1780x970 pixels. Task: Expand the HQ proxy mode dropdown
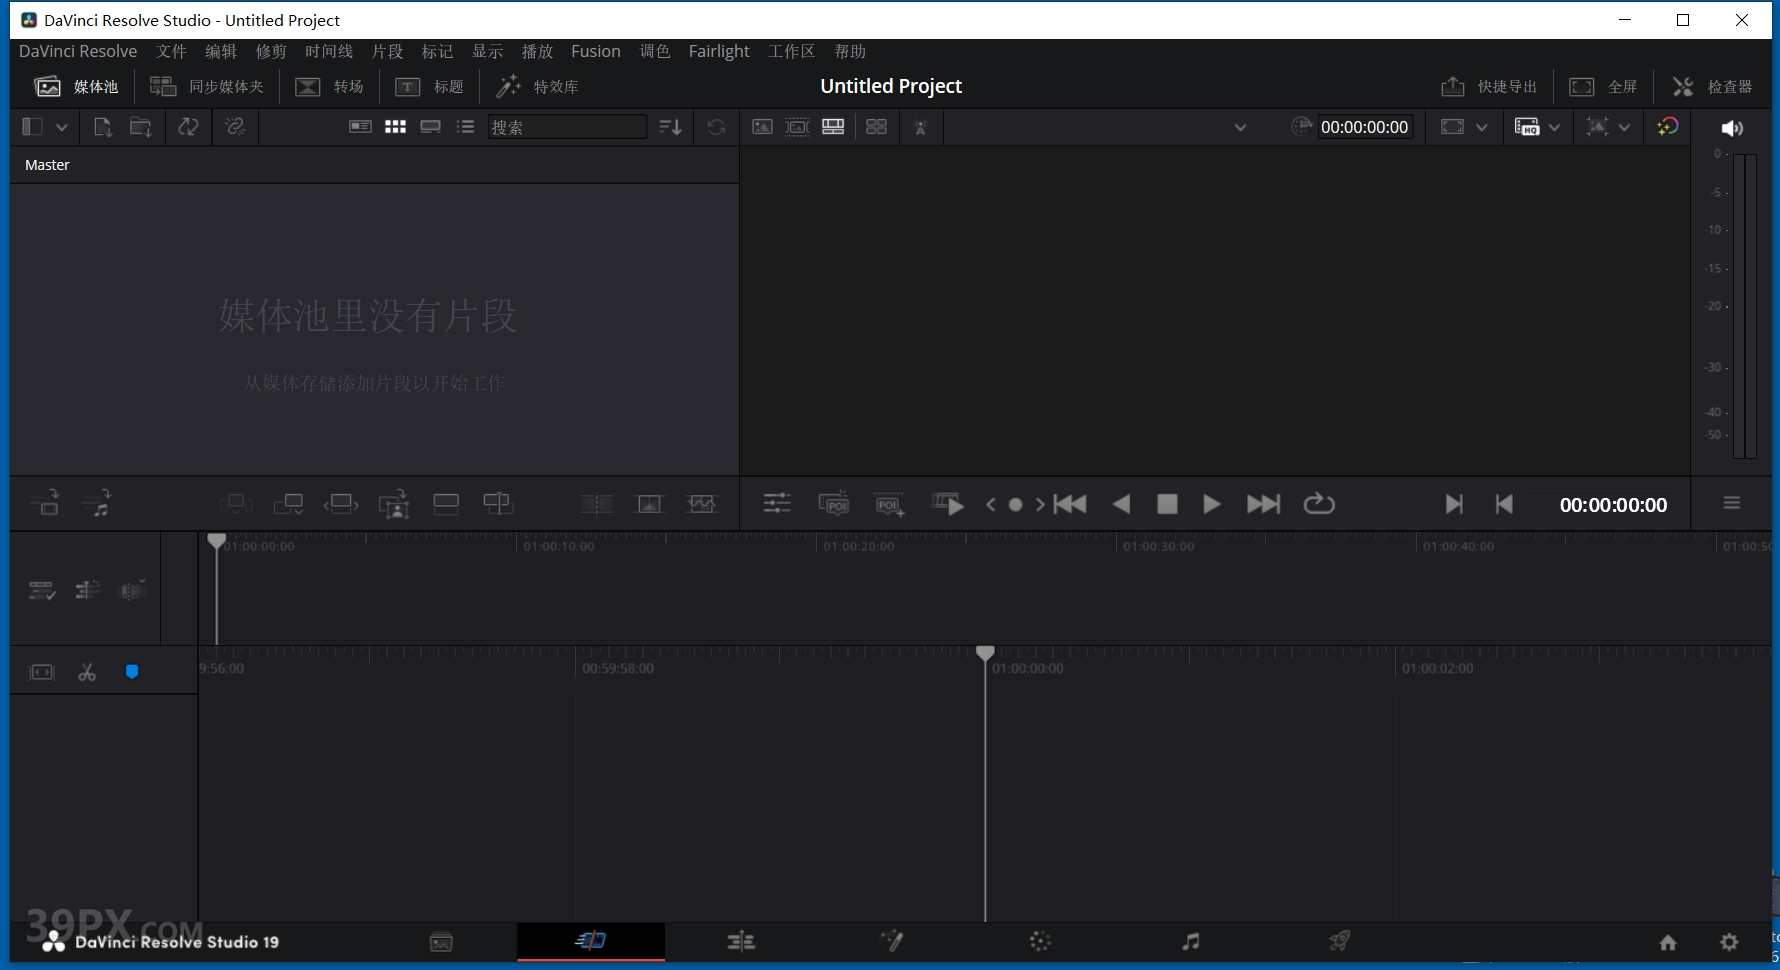click(x=1554, y=127)
